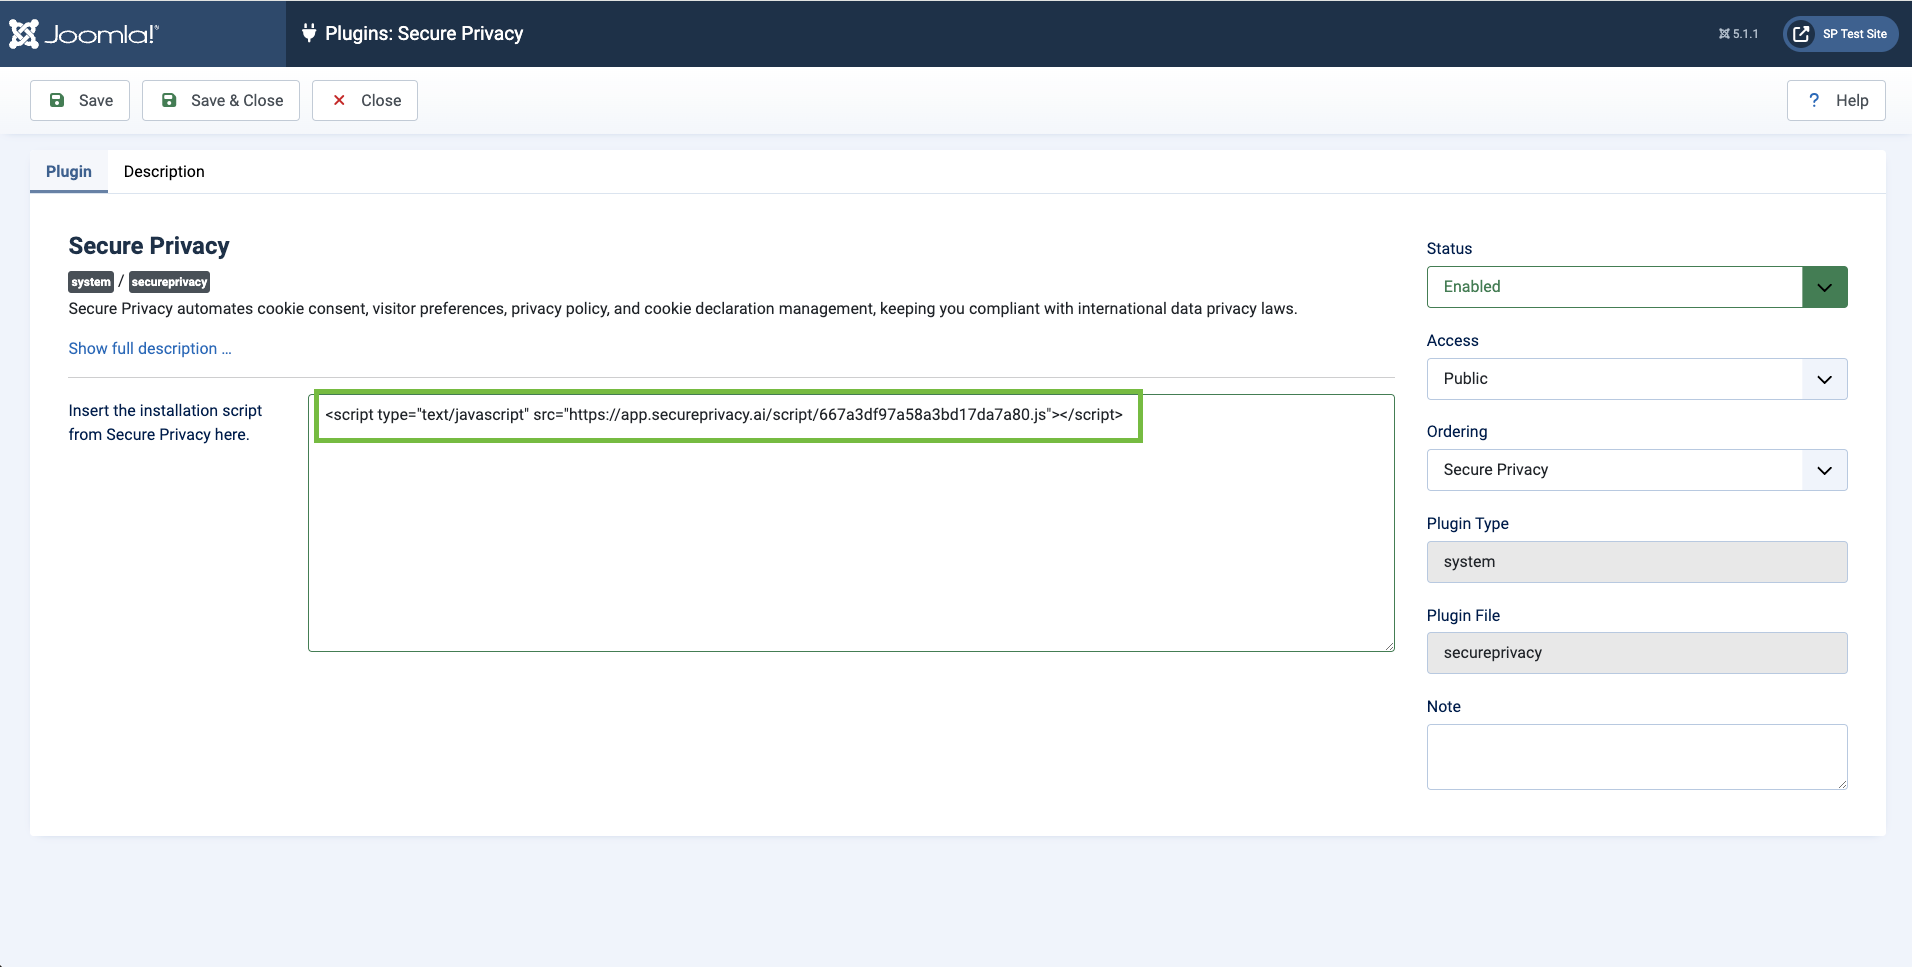Click the Plugin File secureprivacy field

pos(1636,653)
